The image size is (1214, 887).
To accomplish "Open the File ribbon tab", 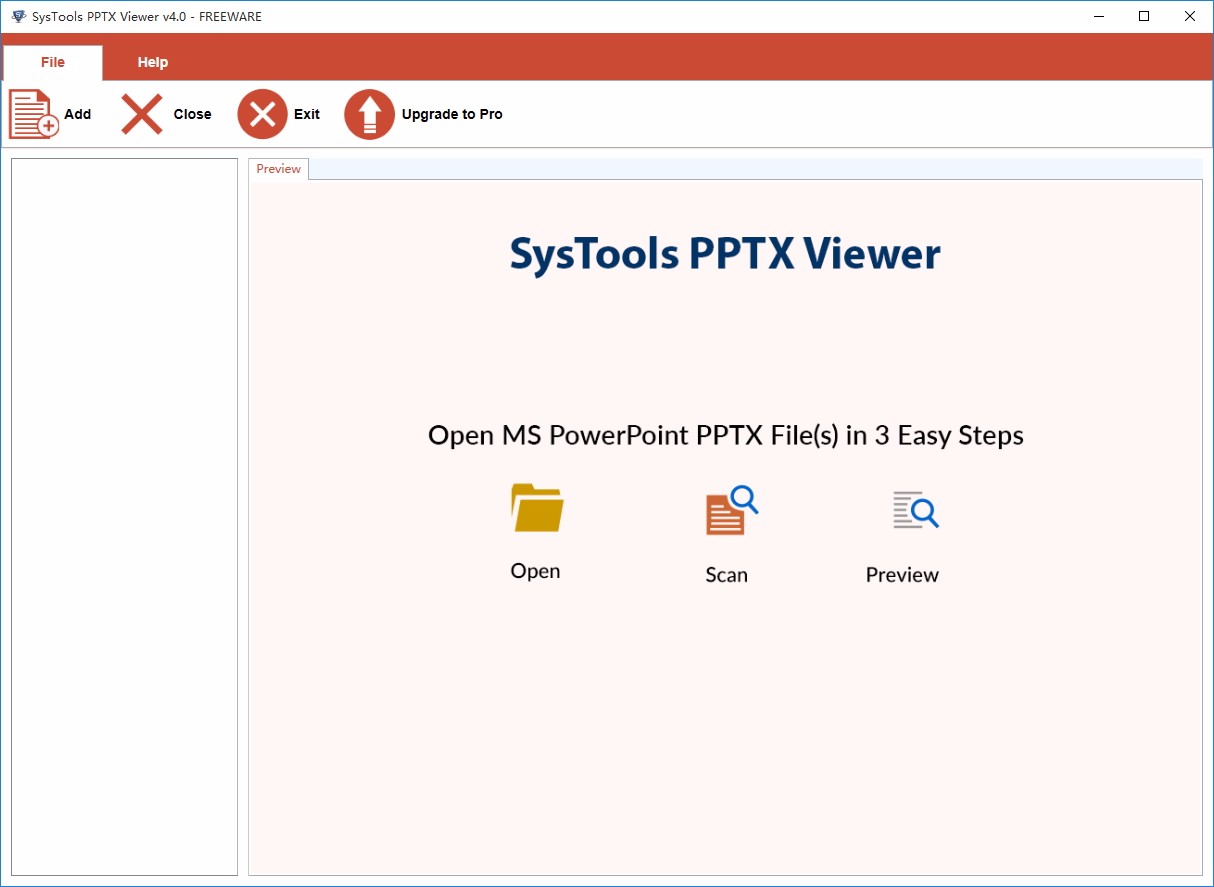I will coord(53,62).
